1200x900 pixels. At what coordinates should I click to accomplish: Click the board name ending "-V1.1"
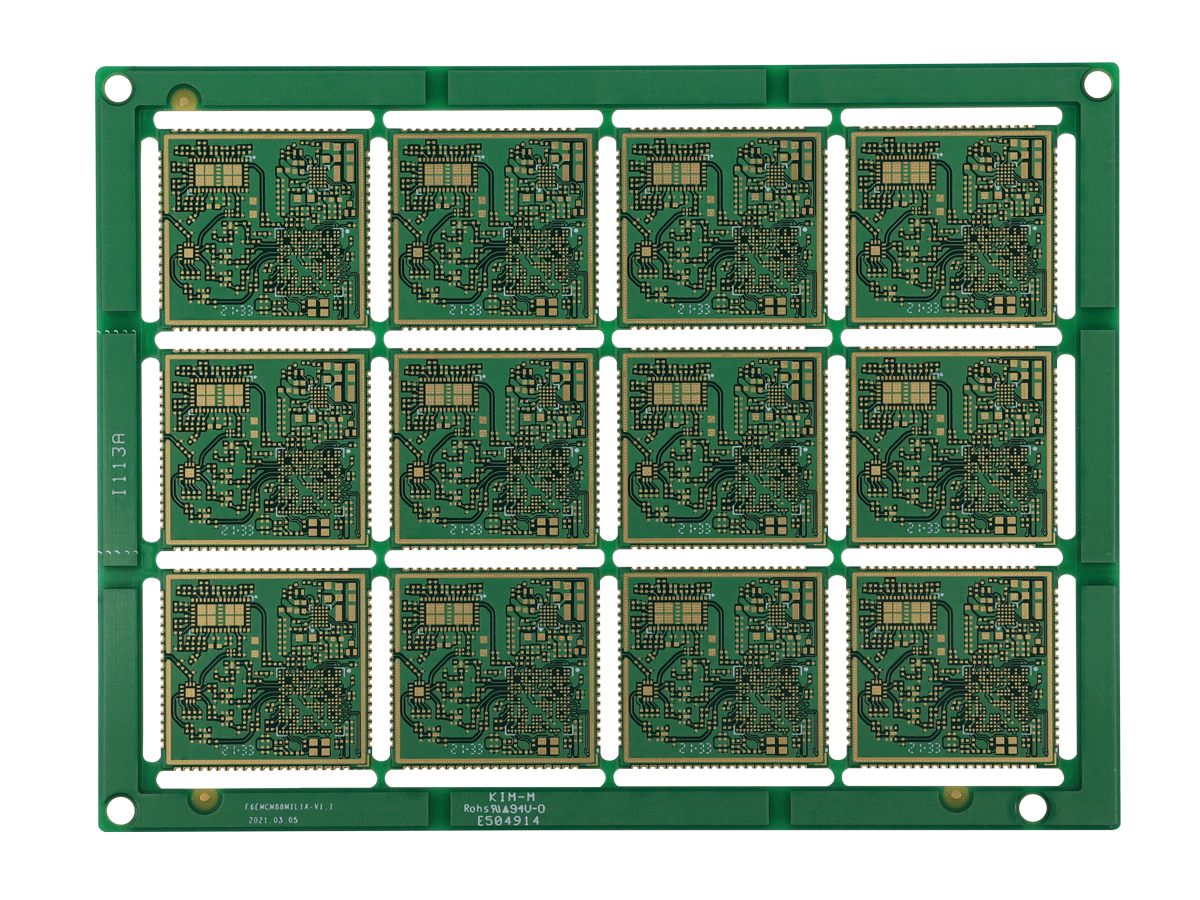pos(288,805)
